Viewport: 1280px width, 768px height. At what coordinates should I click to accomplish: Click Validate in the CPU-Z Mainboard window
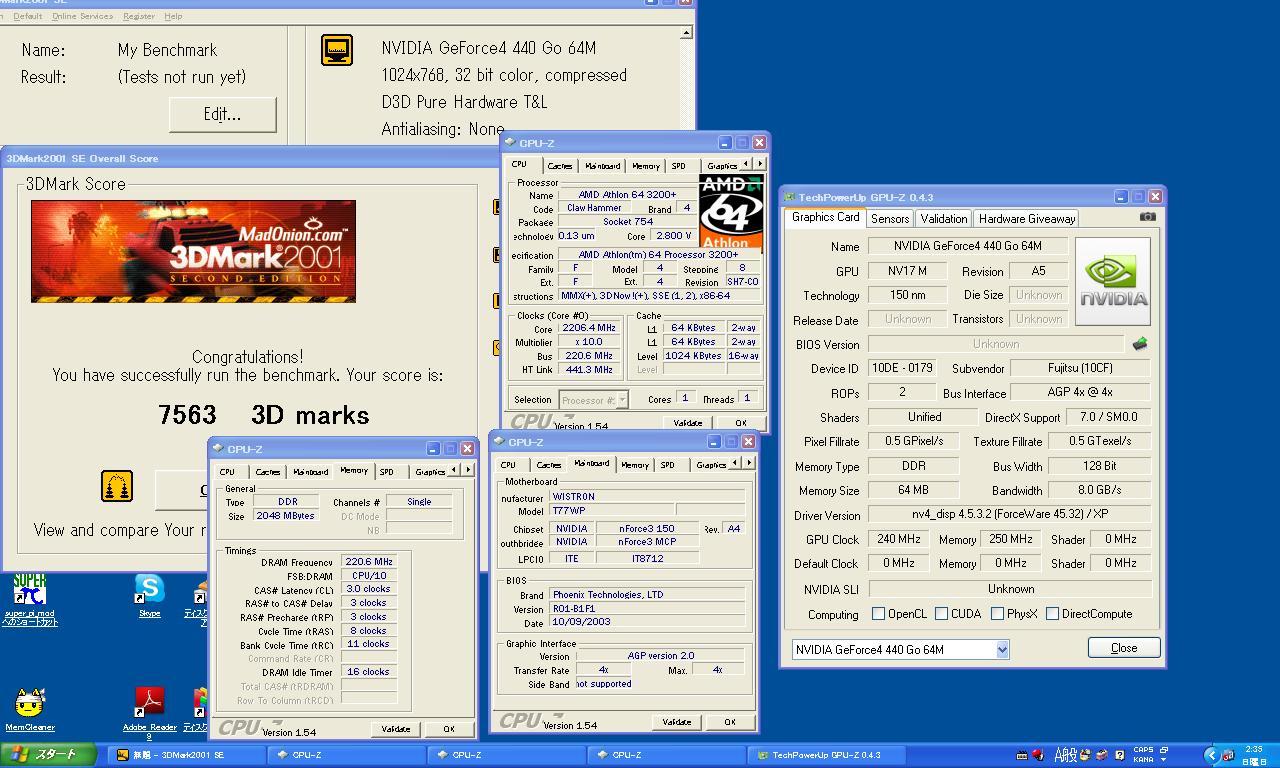coord(677,722)
